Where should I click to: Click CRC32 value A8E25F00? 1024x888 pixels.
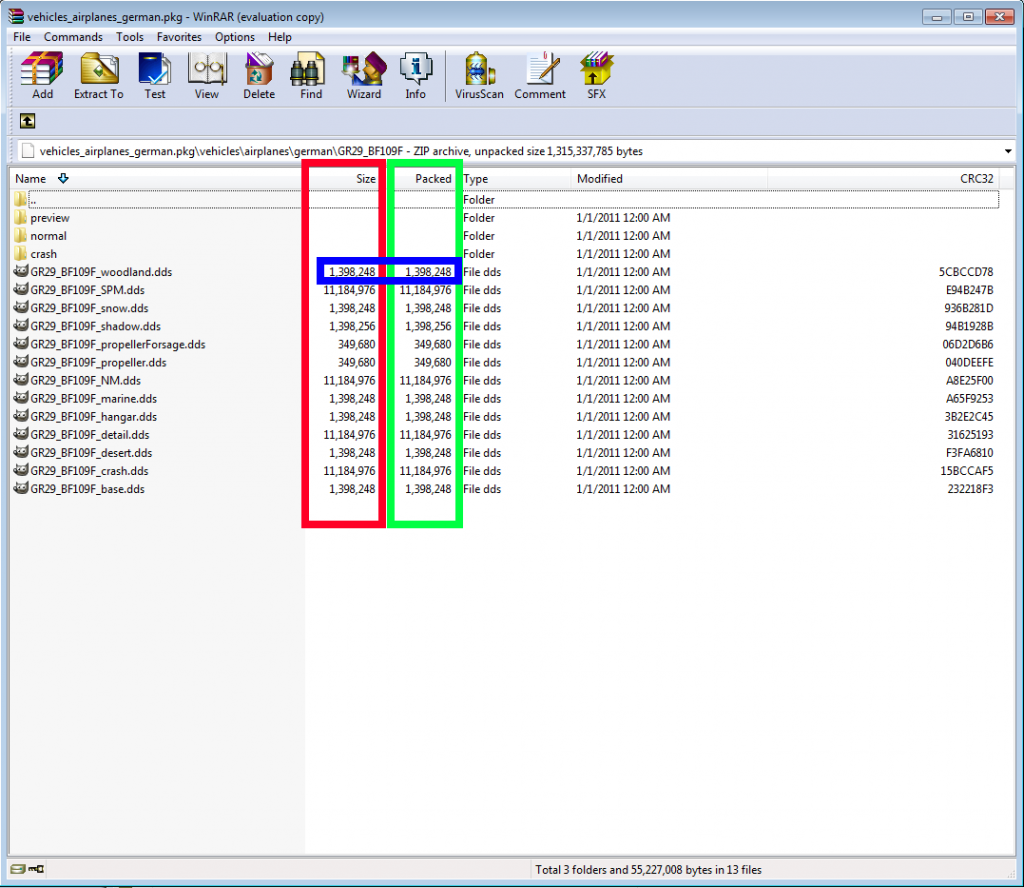pos(969,381)
